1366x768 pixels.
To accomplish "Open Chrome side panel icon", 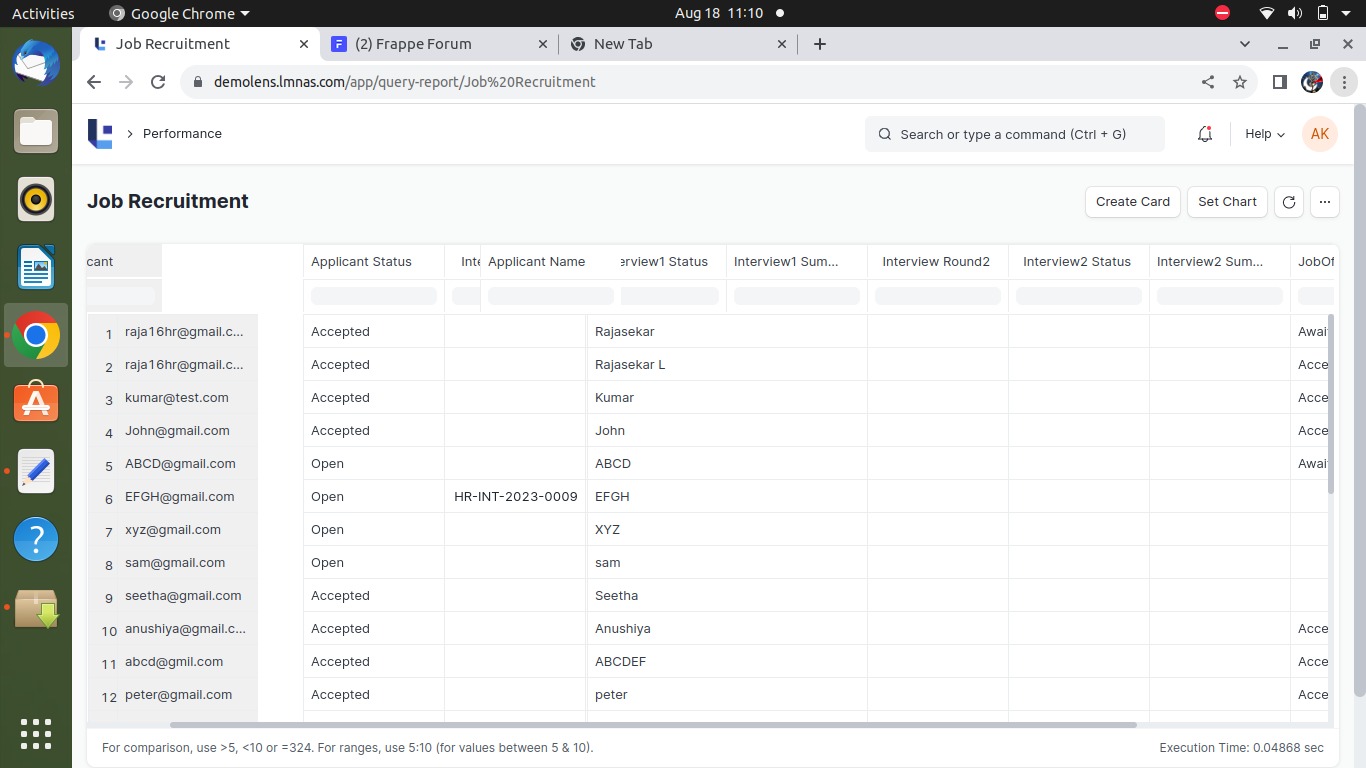I will (1279, 82).
